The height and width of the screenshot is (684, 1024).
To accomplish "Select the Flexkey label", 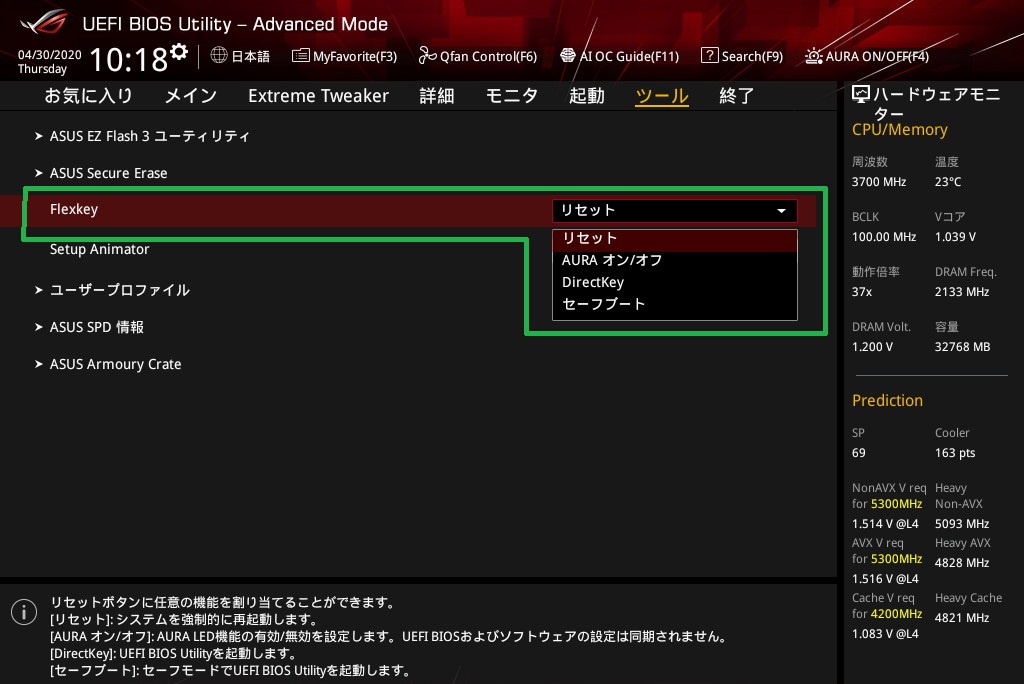I will pos(74,209).
